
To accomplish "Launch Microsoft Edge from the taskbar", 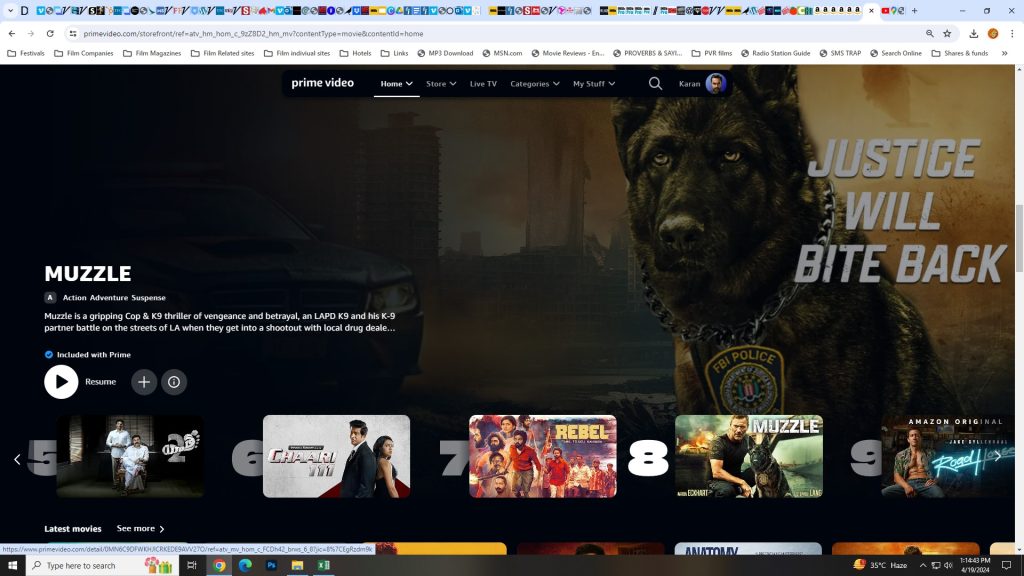I will pos(246,565).
